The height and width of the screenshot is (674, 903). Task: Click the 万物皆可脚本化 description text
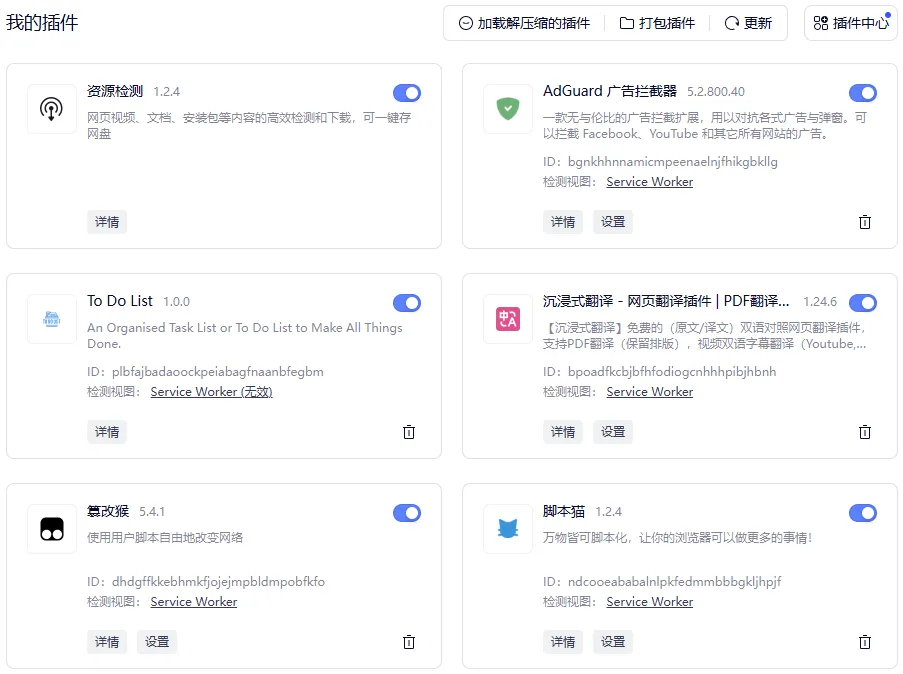point(677,538)
